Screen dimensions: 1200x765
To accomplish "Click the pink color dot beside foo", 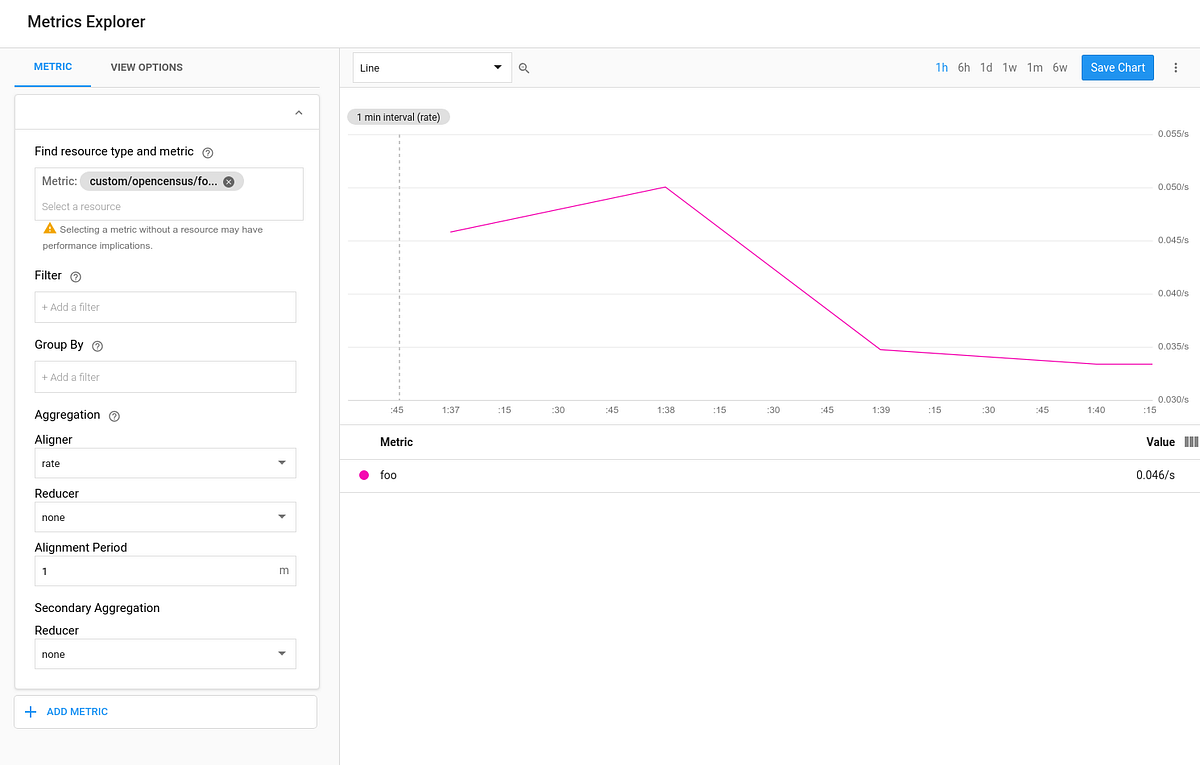I will [x=365, y=474].
